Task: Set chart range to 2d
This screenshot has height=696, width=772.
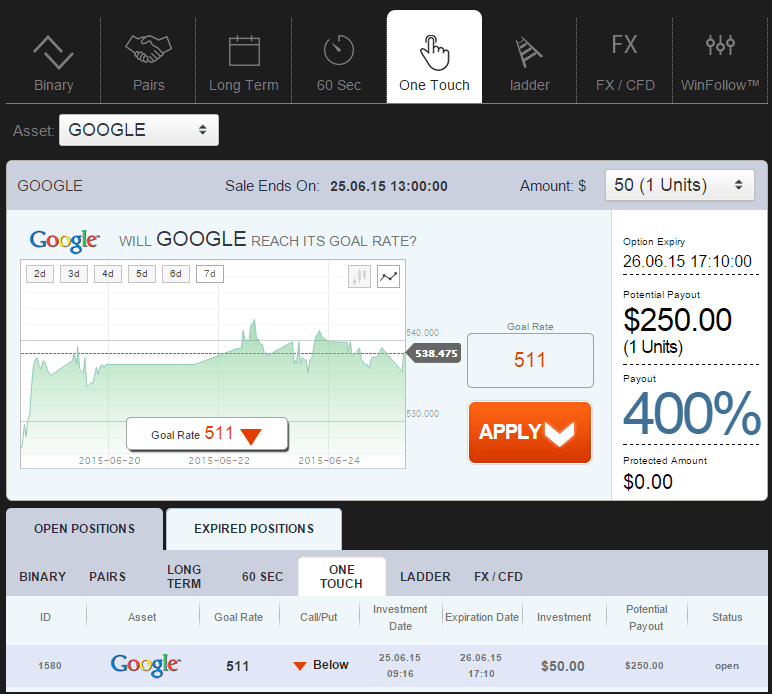Action: (x=40, y=274)
